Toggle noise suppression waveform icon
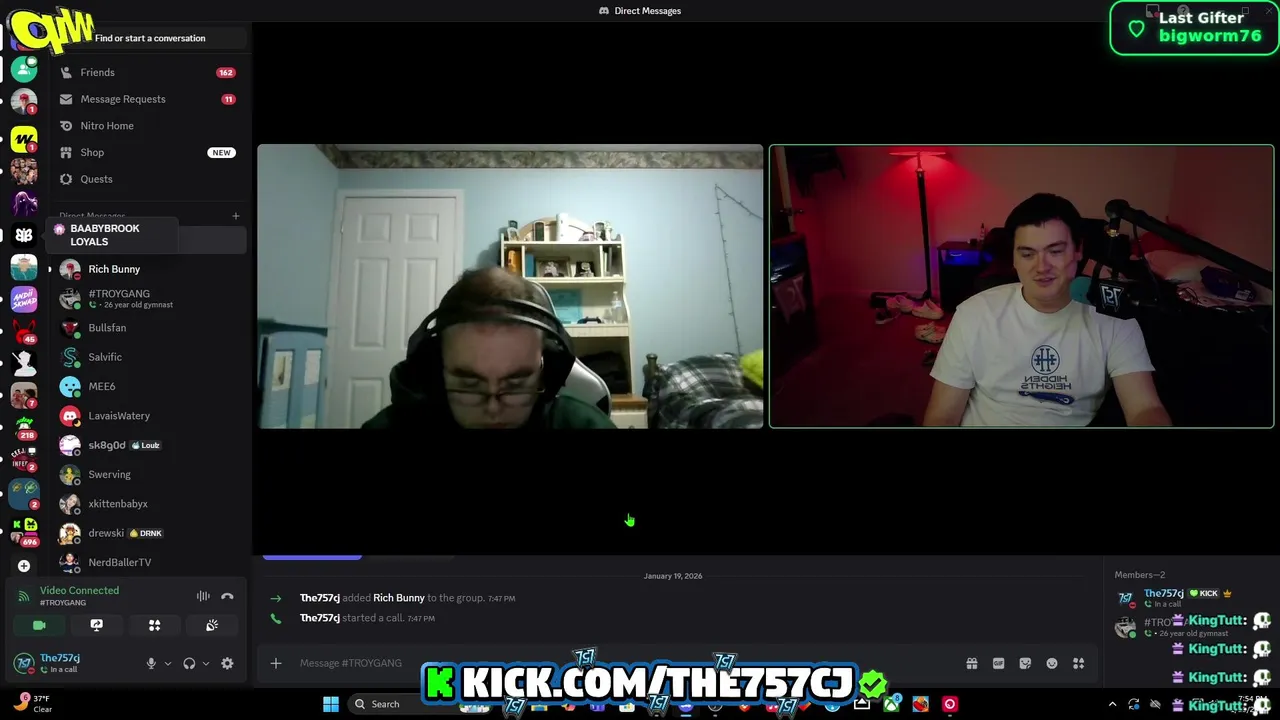Viewport: 1280px width, 720px height. [203, 596]
